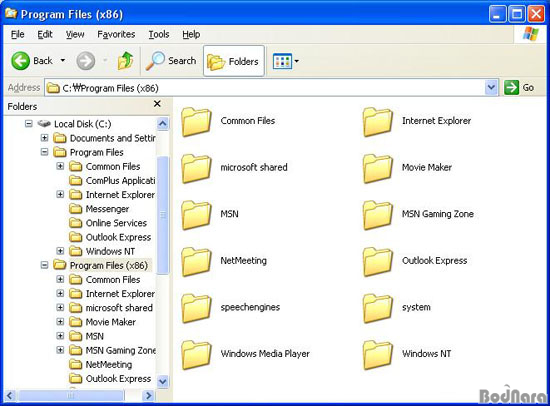Minimize the Program Files (x86) window
Viewport: 550px width, 406px height.
tap(497, 14)
